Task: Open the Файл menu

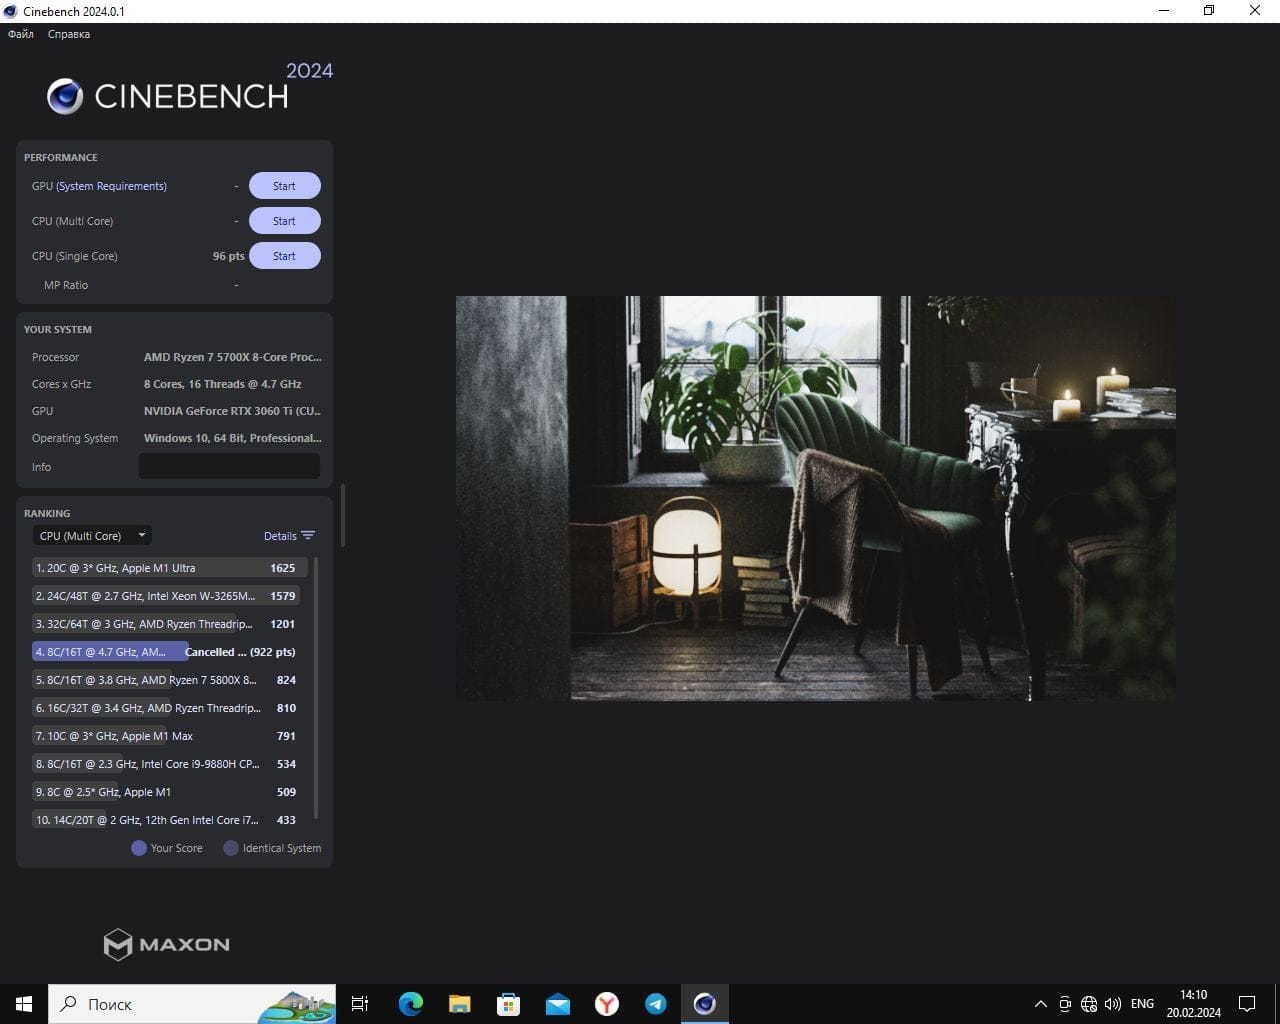Action: (x=21, y=34)
